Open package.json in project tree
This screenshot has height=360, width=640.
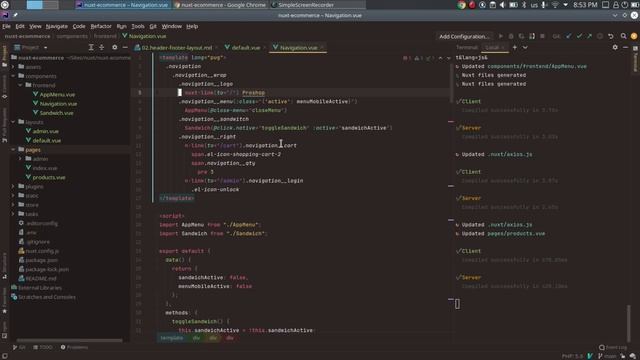[x=41, y=260]
